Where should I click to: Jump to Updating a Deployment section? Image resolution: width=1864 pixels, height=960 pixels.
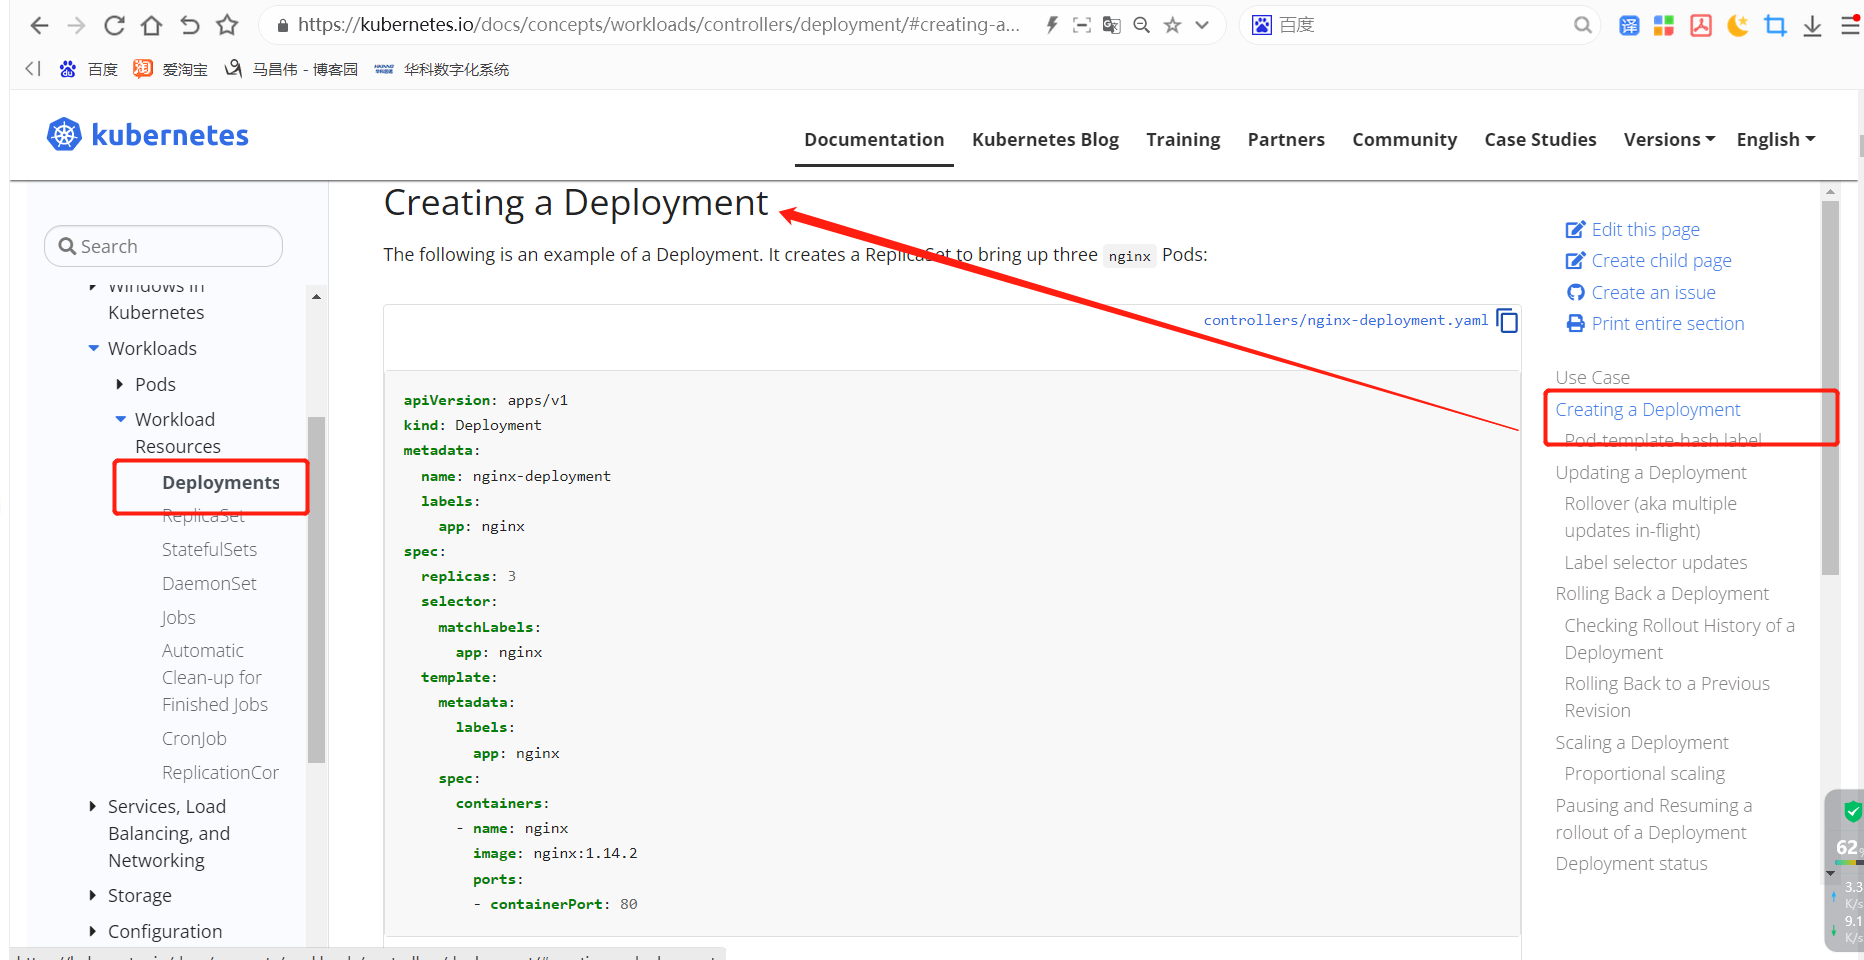[1650, 472]
